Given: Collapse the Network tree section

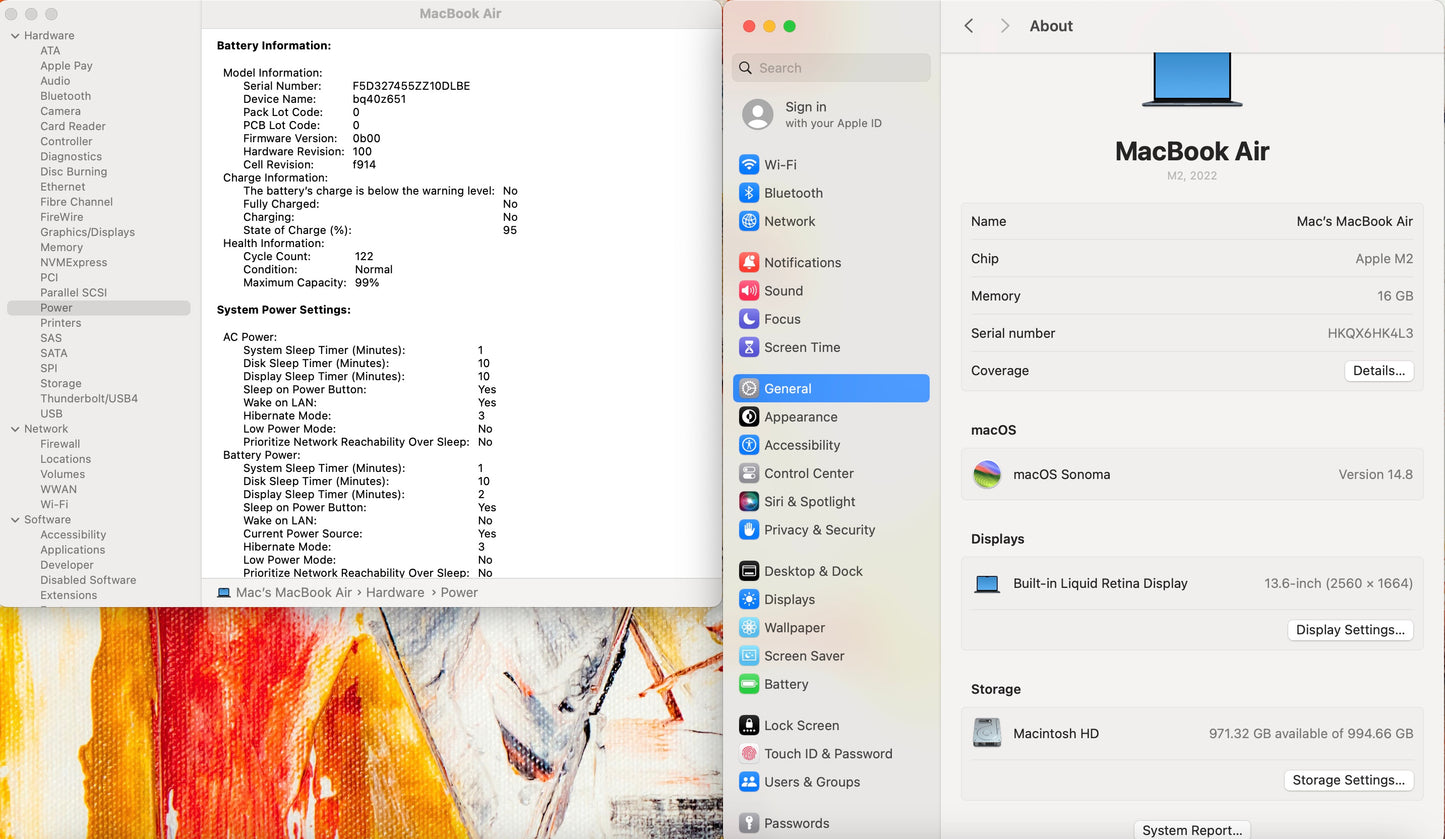Looking at the screenshot, I should click(15, 429).
